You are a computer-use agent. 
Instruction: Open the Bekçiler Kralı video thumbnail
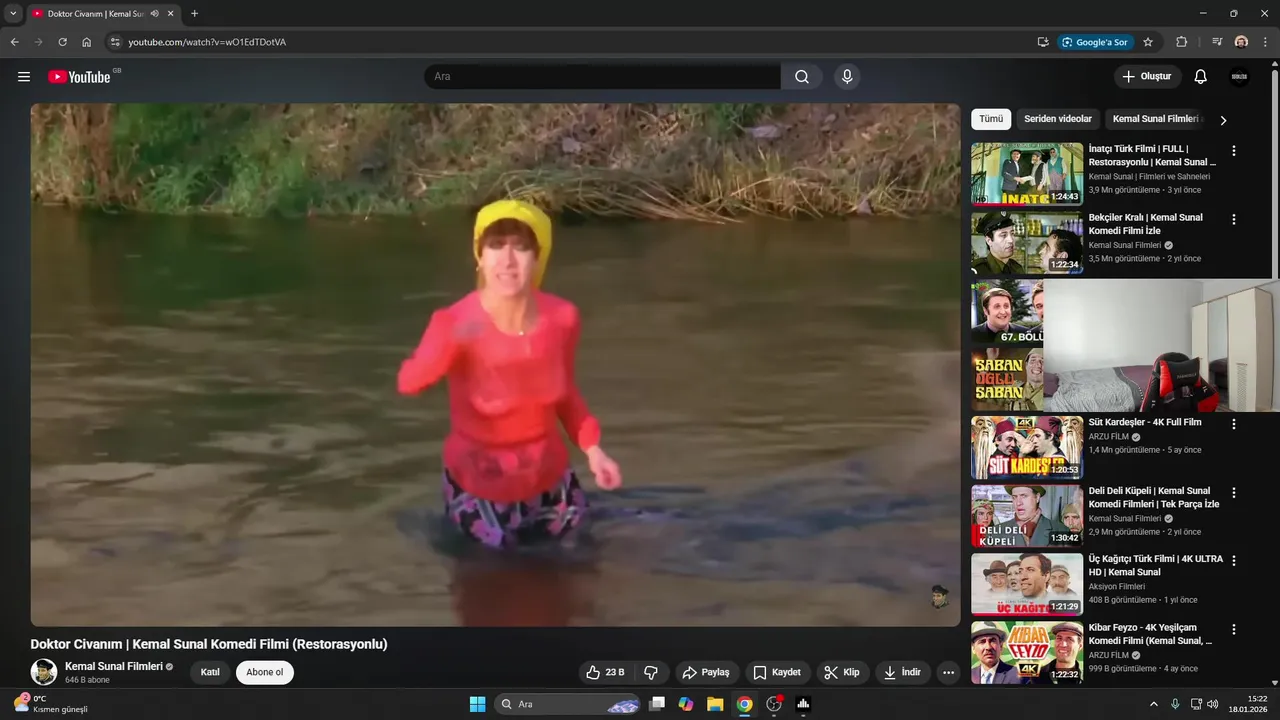[1027, 243]
